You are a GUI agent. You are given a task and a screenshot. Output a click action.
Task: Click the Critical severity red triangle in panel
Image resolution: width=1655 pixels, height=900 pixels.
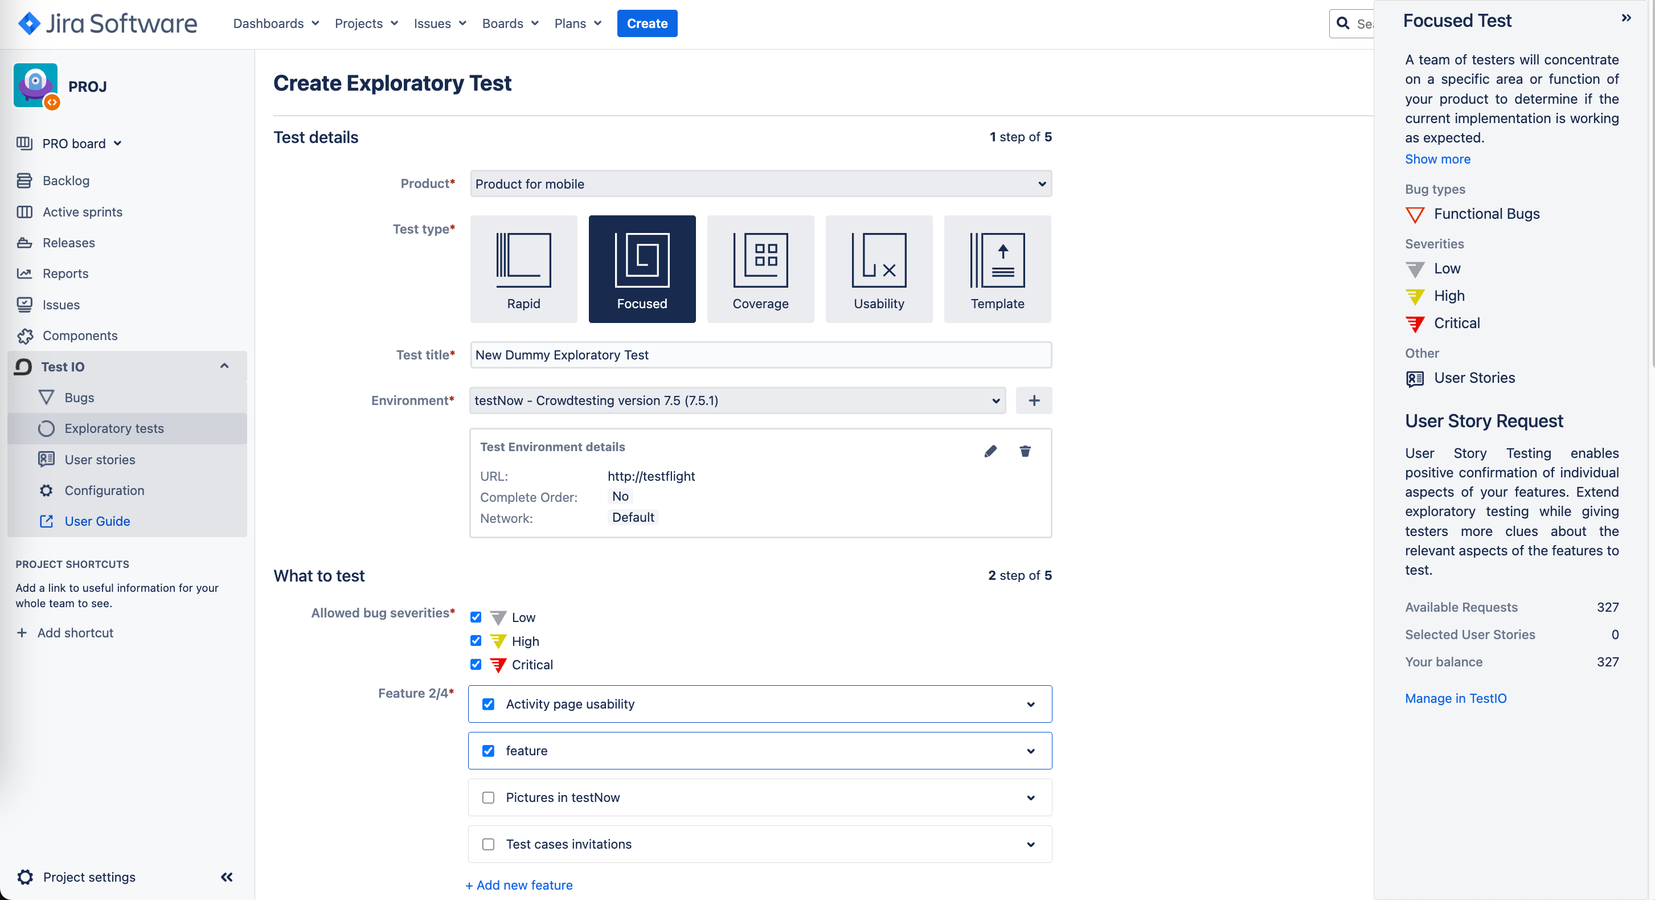pos(1415,324)
